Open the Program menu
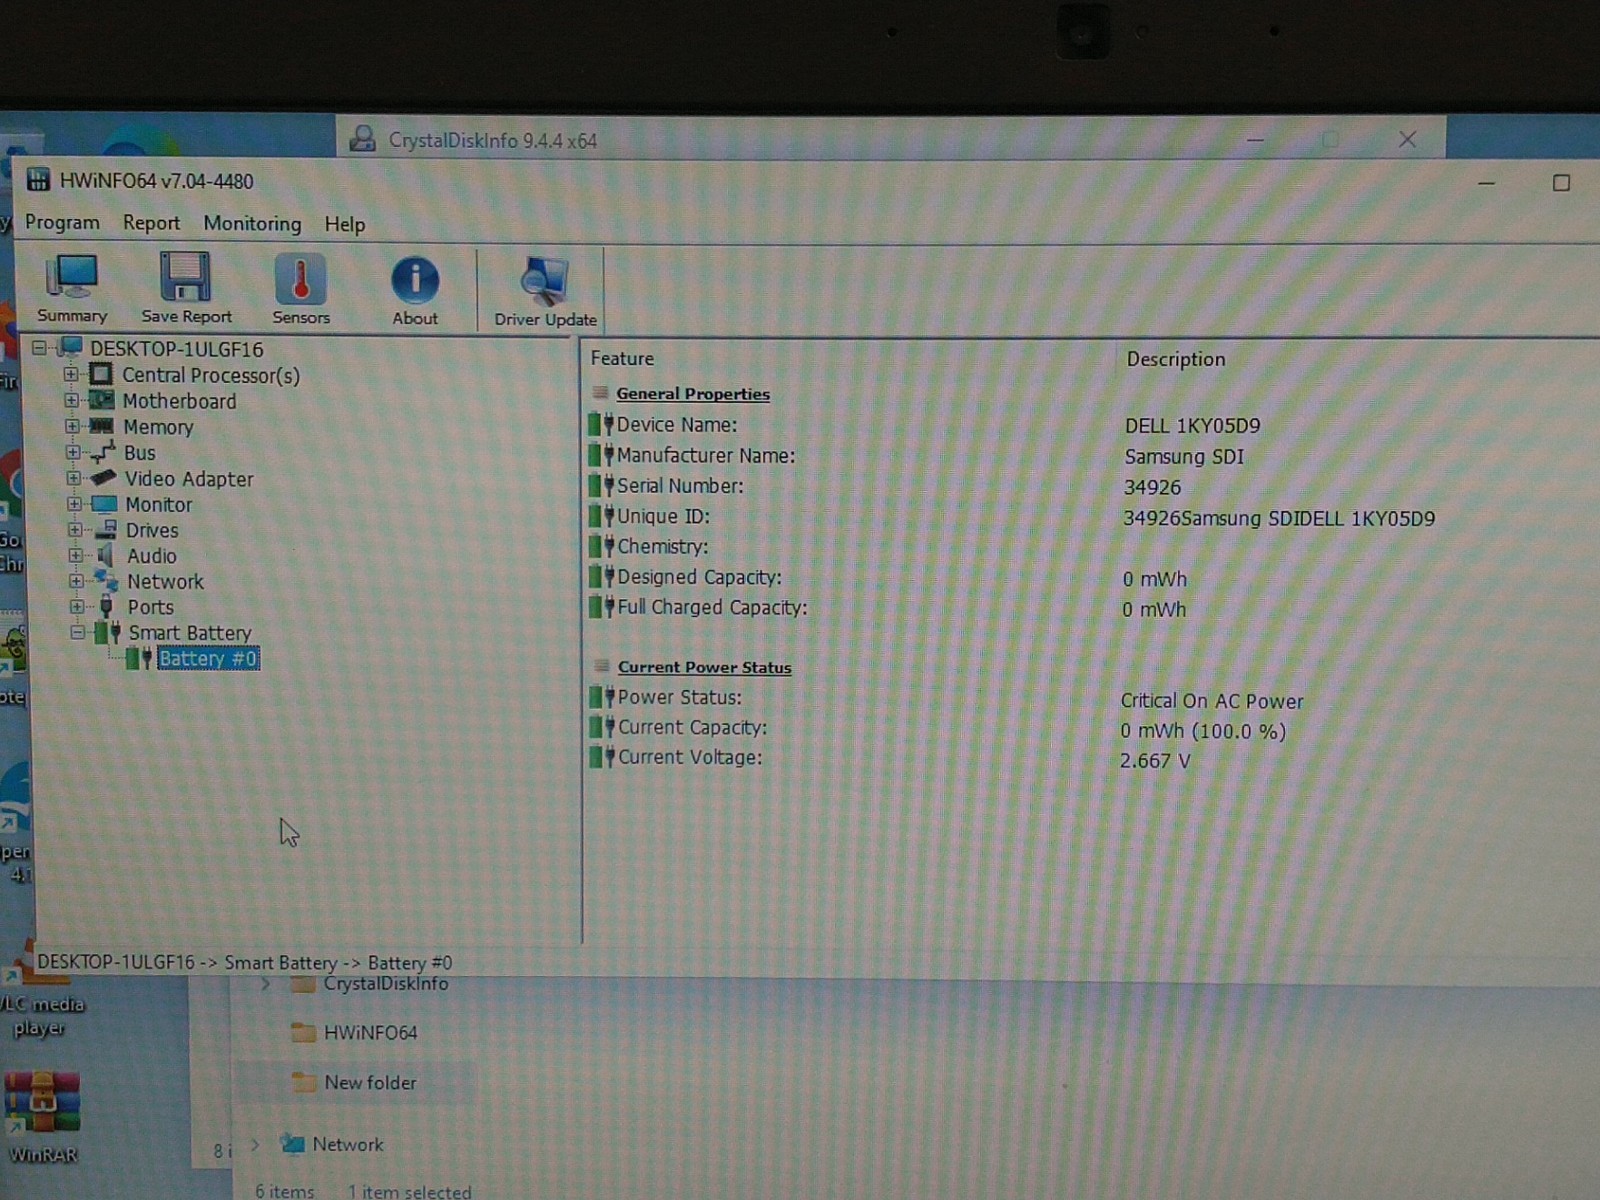Screen dimensions: 1600x1200 point(62,222)
